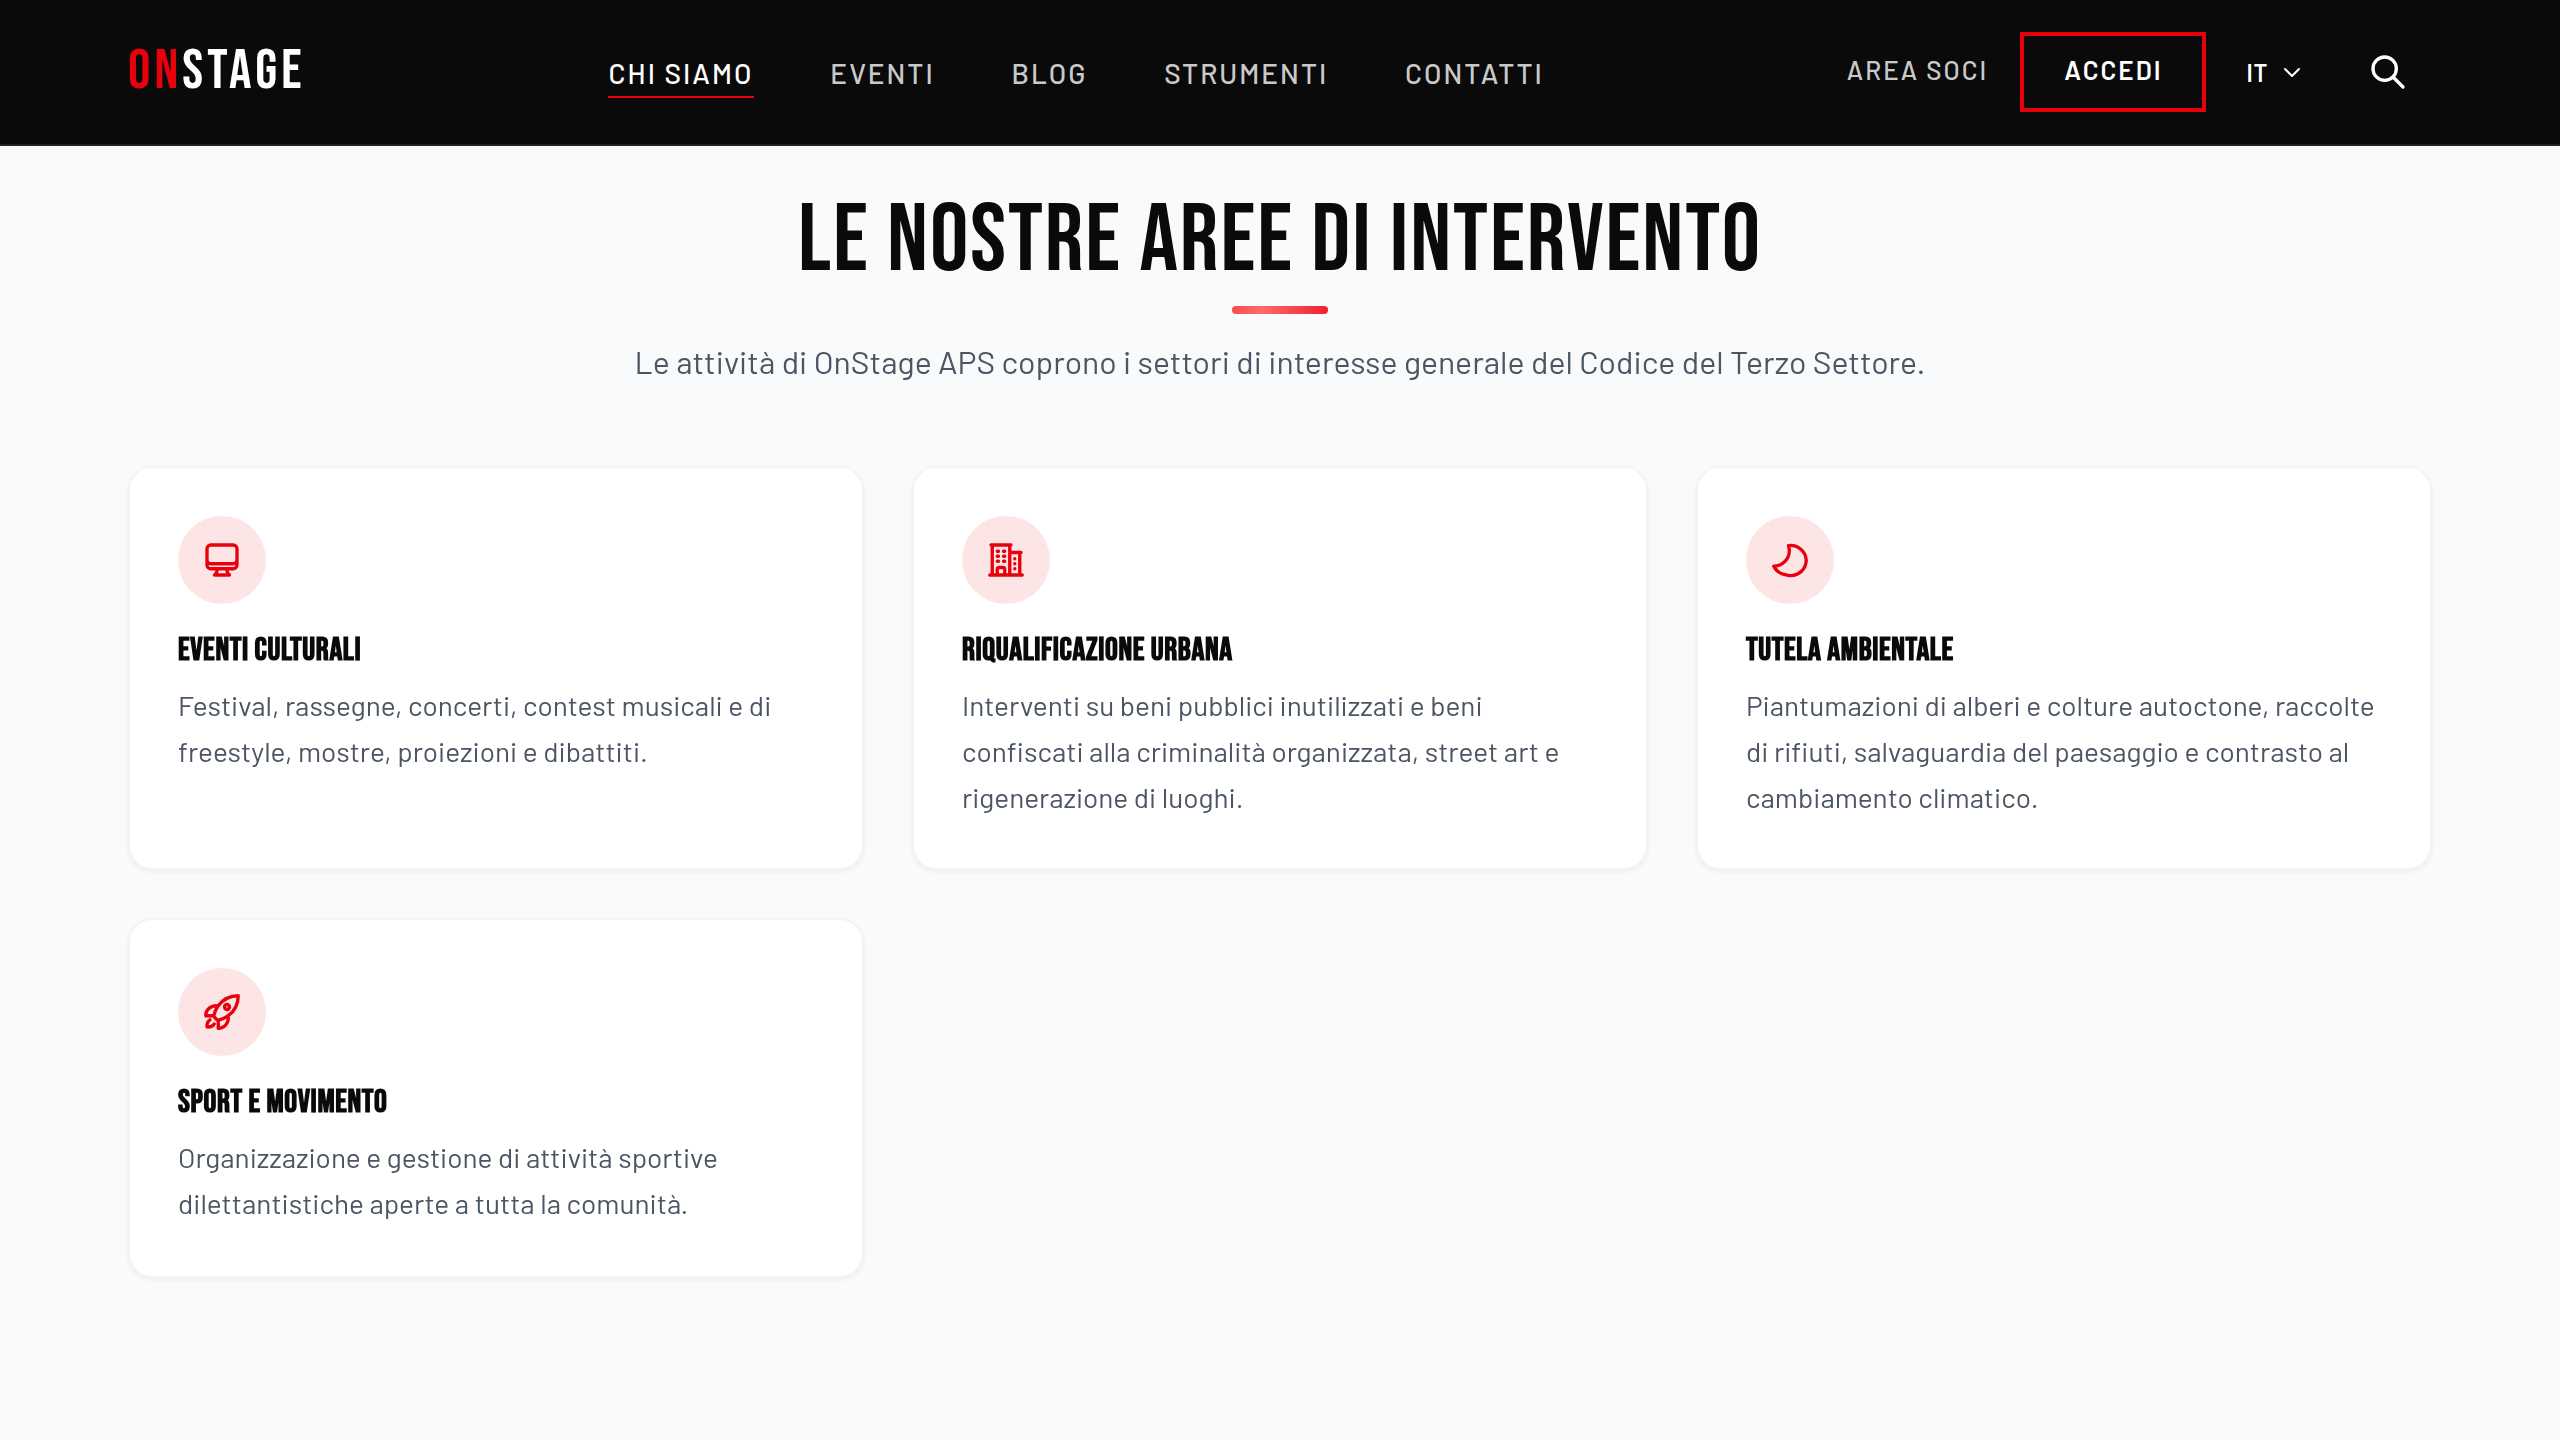Click the description starting 'Organizzazione e gestione'

click(x=447, y=1182)
